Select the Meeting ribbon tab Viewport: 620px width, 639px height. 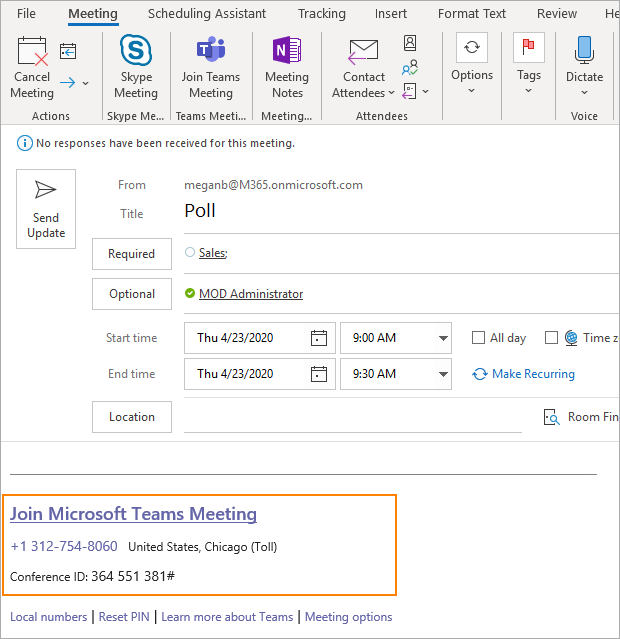[x=93, y=13]
